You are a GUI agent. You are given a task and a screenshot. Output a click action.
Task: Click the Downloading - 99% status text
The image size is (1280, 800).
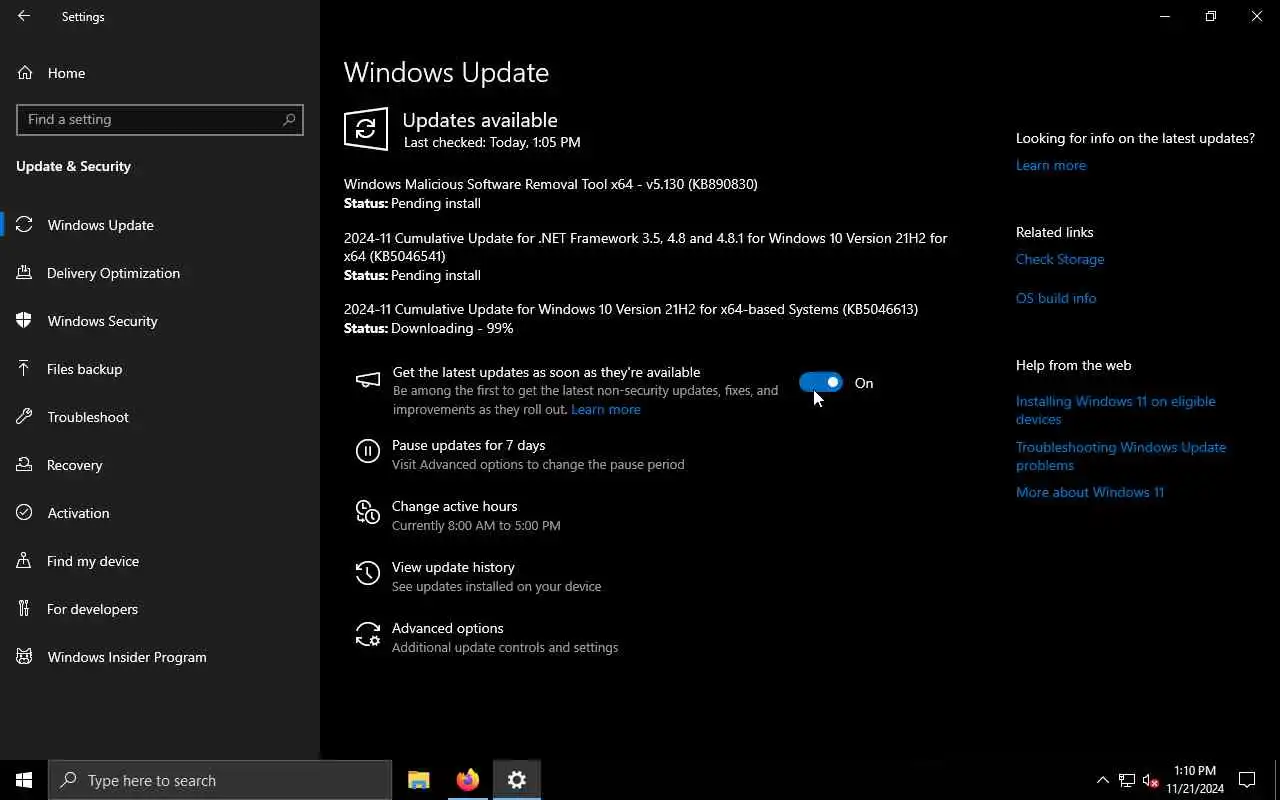(x=452, y=328)
